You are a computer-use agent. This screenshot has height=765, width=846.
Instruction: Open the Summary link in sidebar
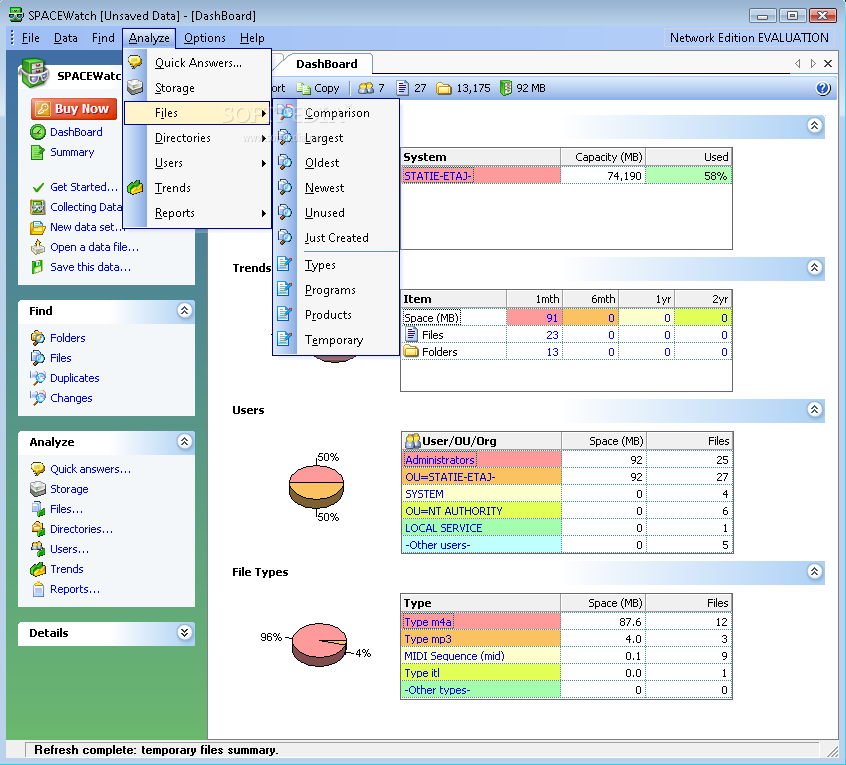pos(72,153)
